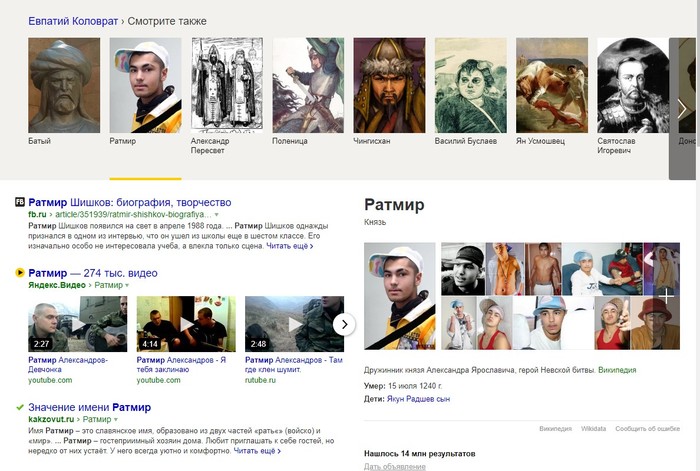Play the 4:14 video thumbnail
The height and width of the screenshot is (471, 700).
coord(186,324)
